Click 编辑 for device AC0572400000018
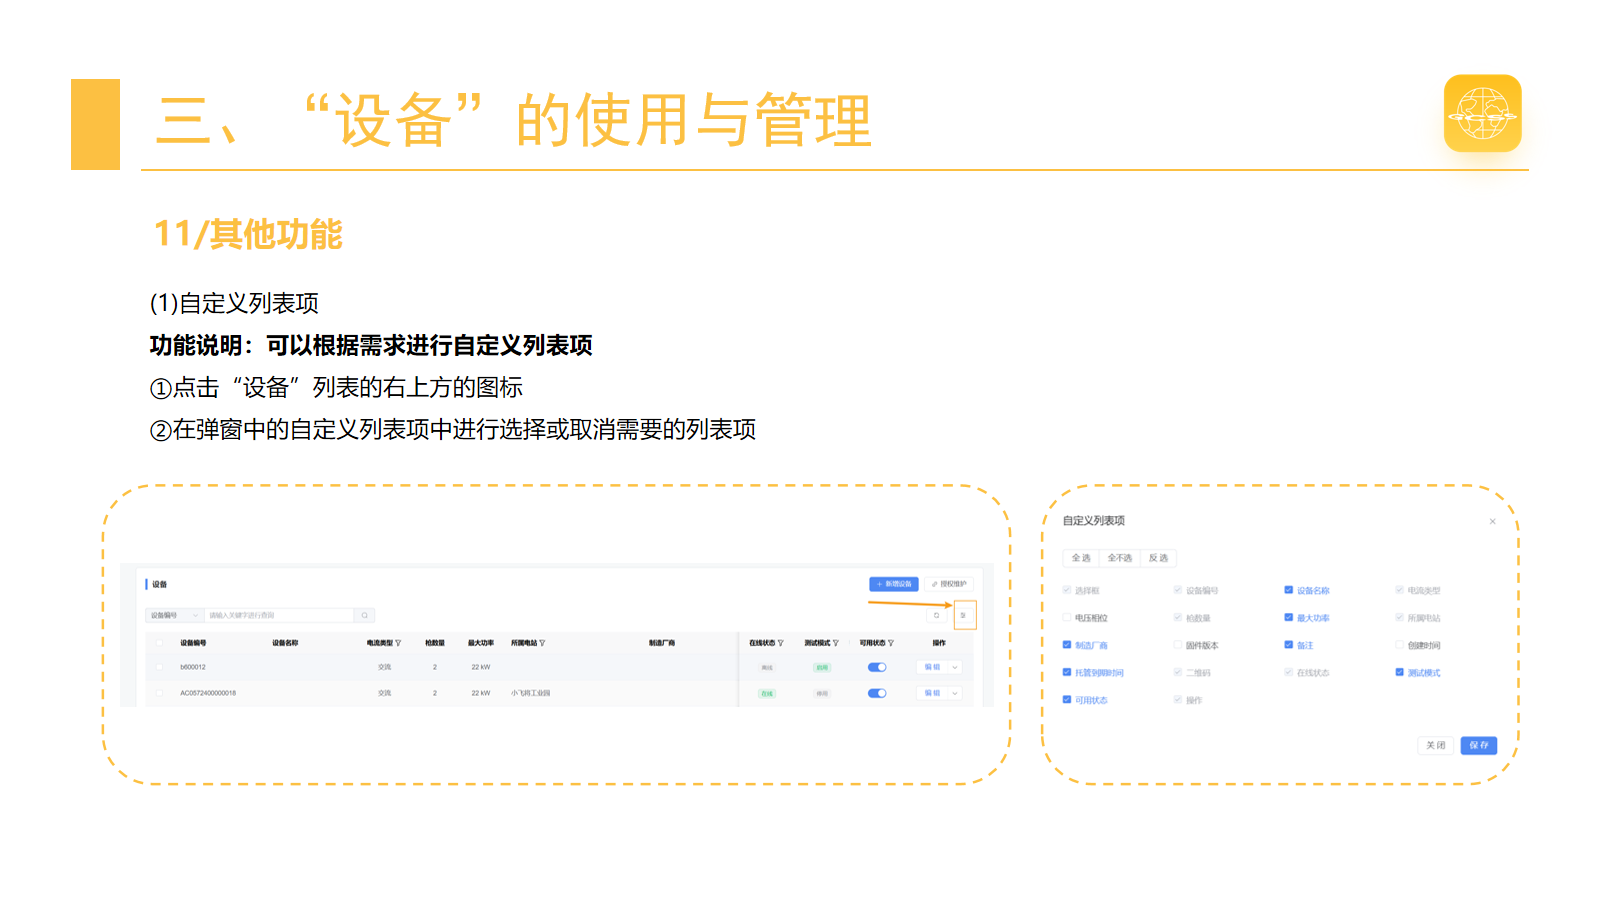This screenshot has height=900, width=1600. [932, 693]
